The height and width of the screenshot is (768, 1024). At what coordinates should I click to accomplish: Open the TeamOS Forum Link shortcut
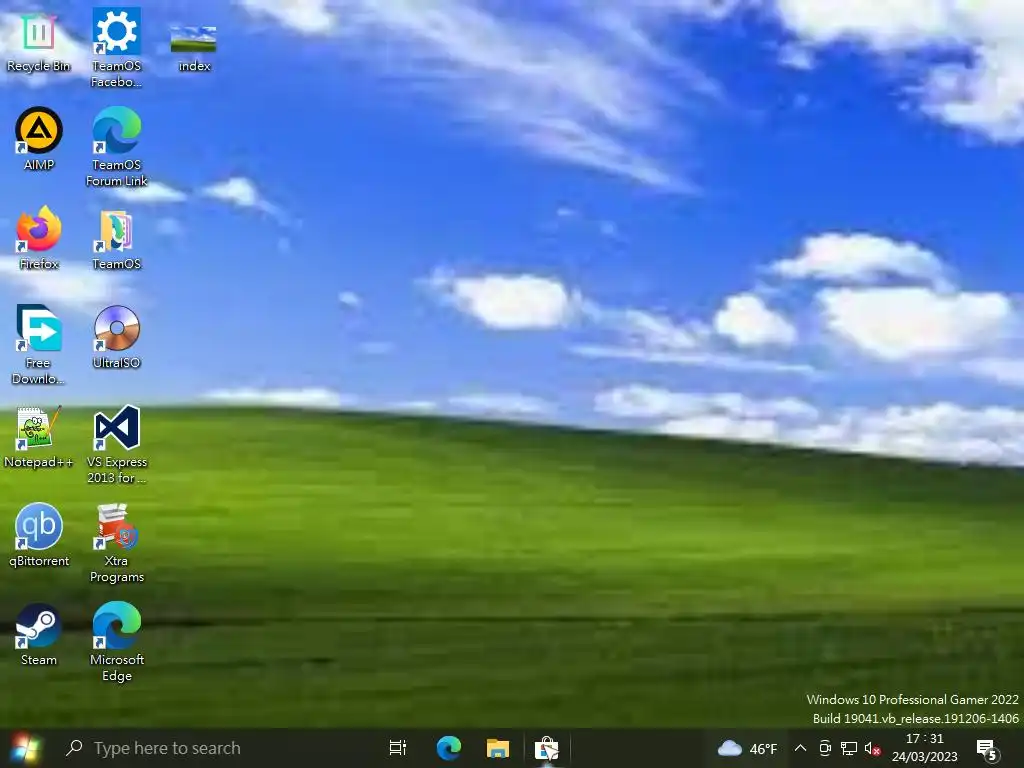[116, 147]
